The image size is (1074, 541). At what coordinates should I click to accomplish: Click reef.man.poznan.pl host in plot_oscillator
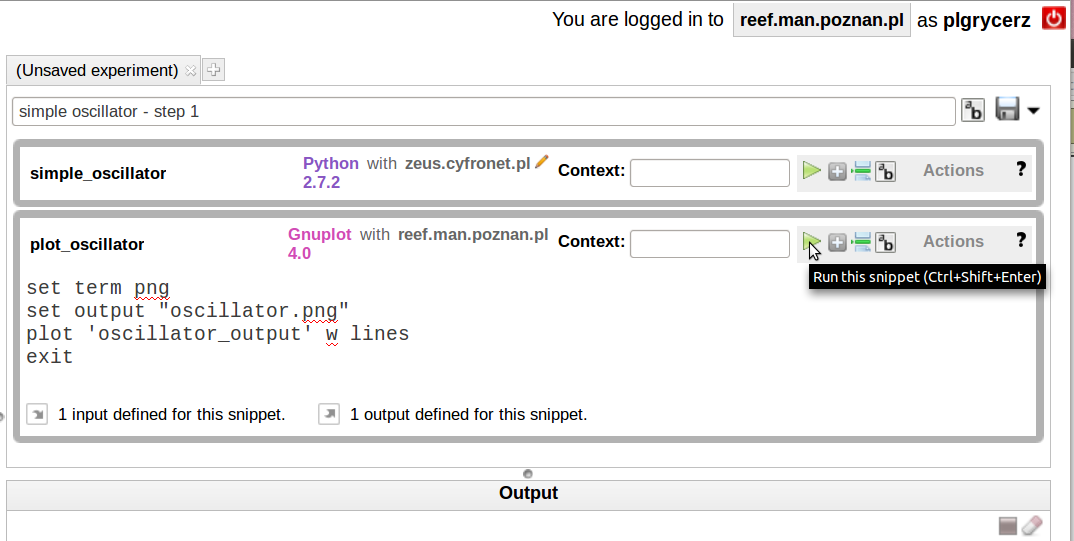(473, 234)
